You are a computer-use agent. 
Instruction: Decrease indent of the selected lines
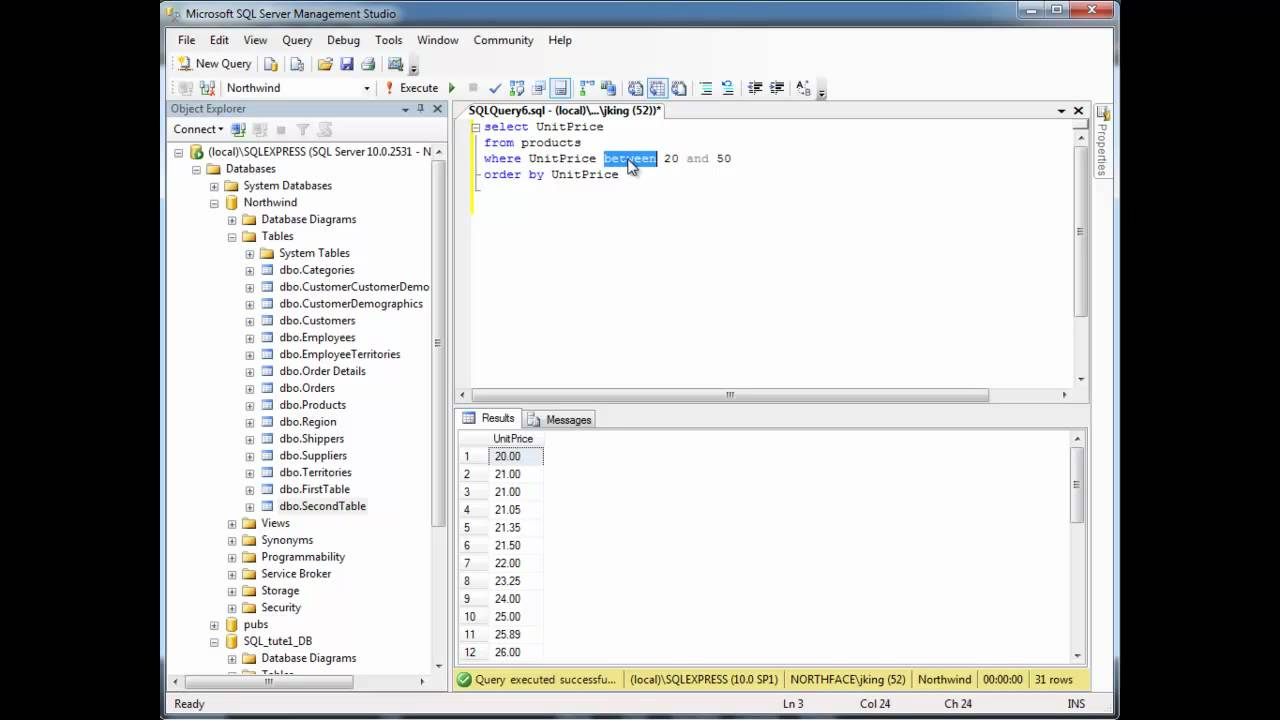(755, 88)
